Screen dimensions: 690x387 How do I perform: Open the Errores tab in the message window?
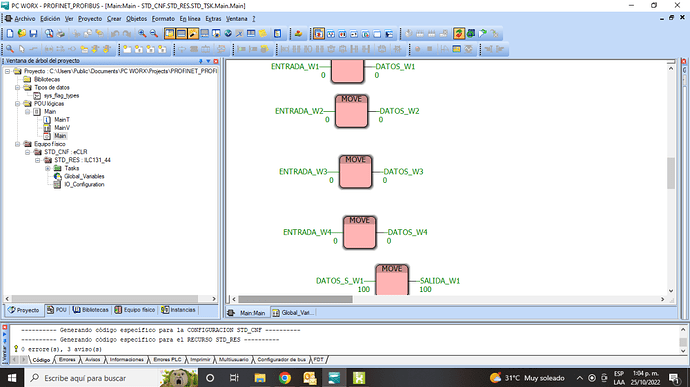tap(67, 360)
